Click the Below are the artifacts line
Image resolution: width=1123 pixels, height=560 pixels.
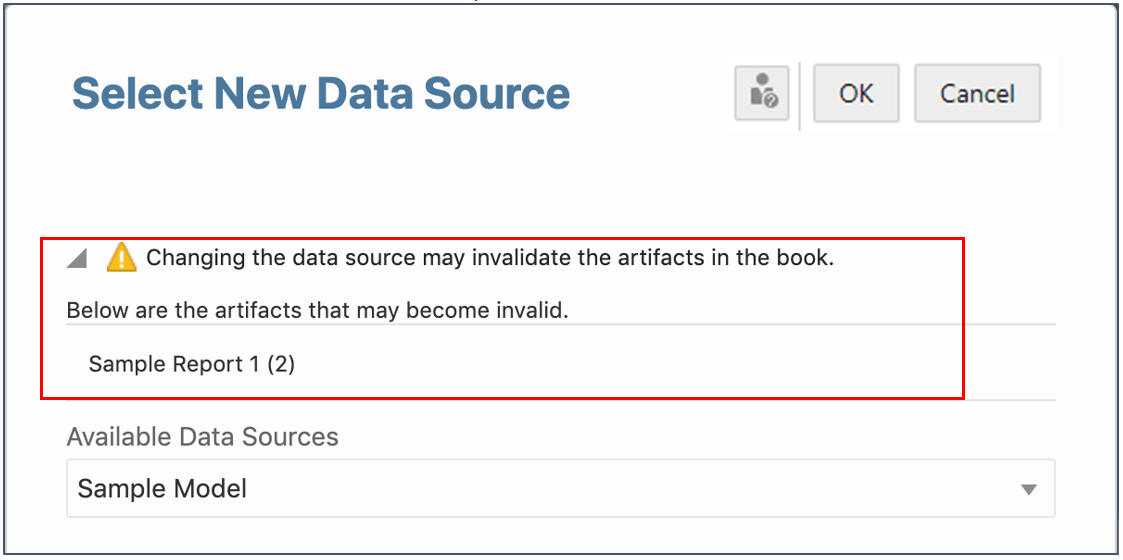coord(317,310)
